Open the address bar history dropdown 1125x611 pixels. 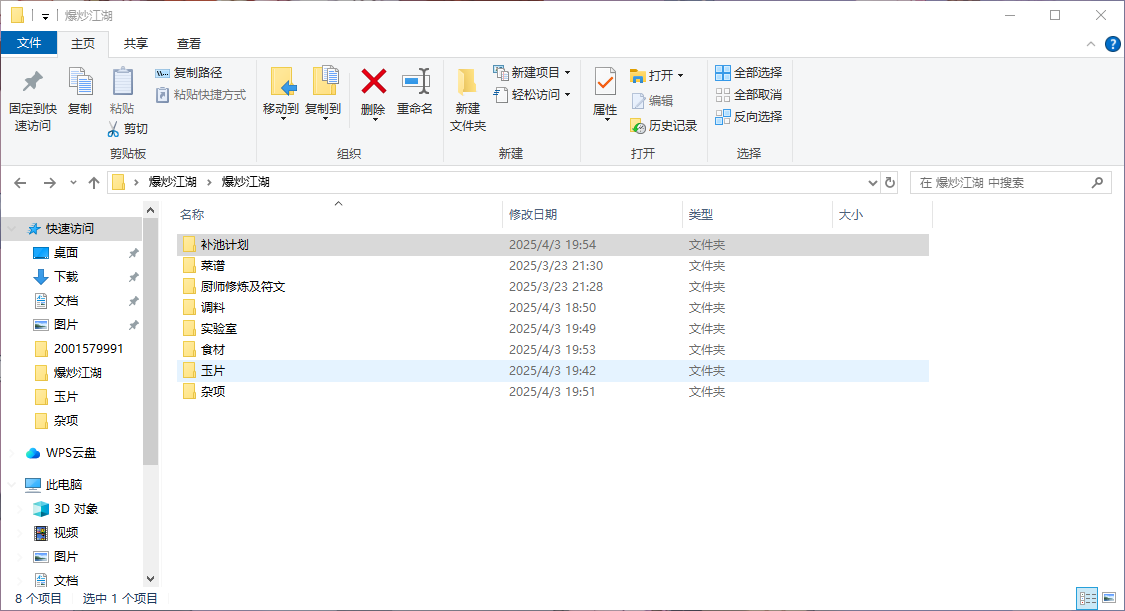pos(872,183)
